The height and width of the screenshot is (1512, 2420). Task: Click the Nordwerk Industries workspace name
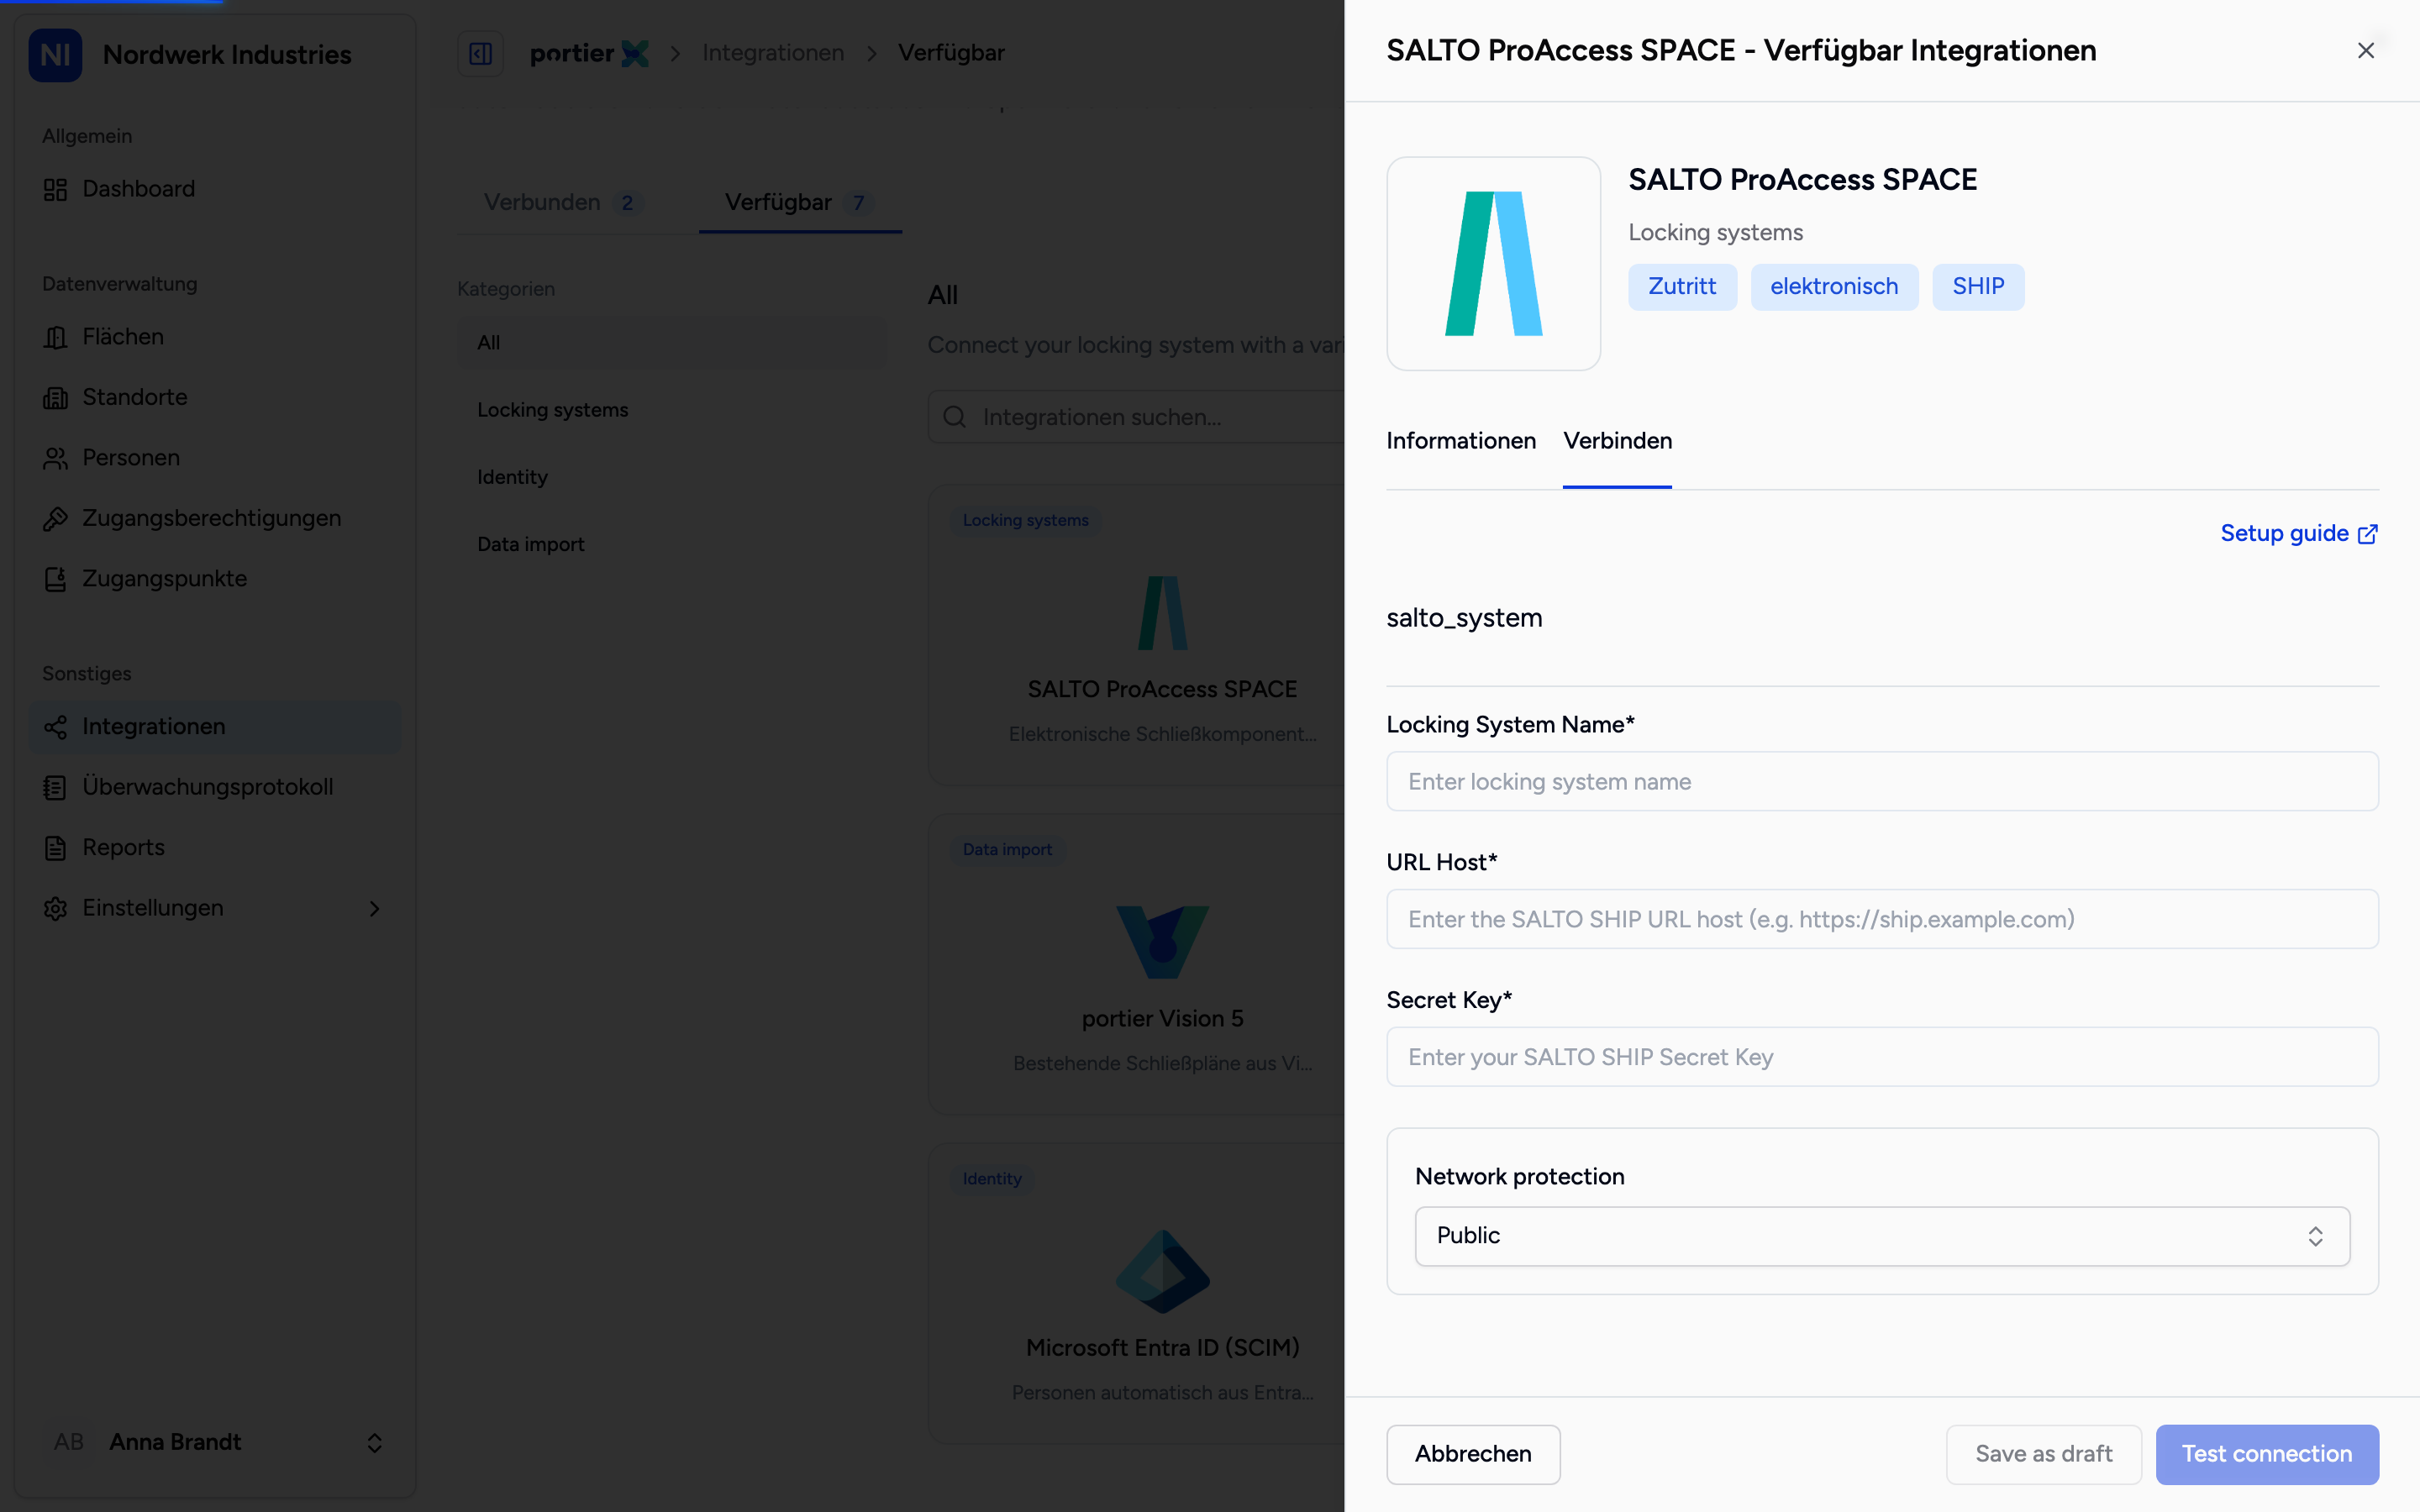click(x=227, y=55)
